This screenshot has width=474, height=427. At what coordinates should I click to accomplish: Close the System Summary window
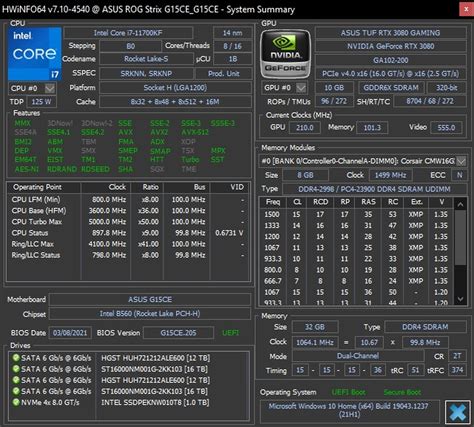466,9
